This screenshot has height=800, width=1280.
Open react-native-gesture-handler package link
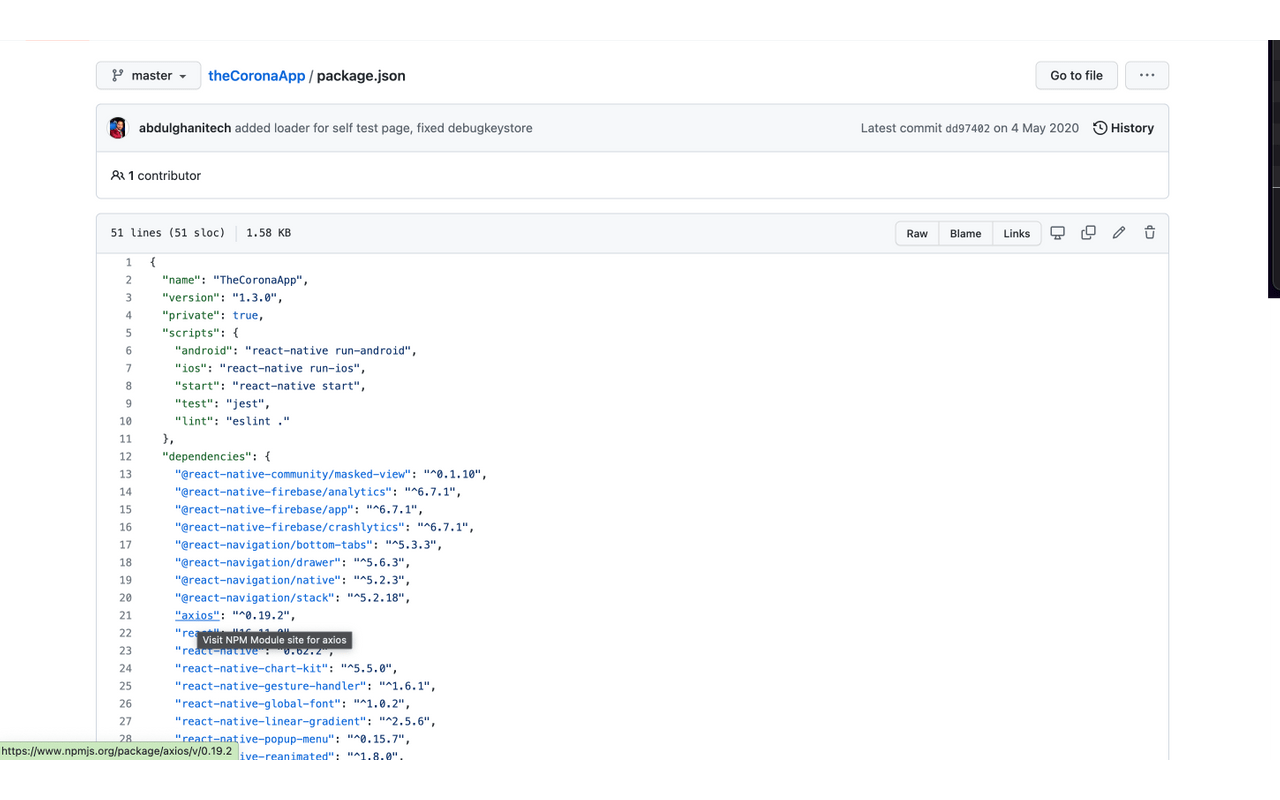tap(271, 686)
